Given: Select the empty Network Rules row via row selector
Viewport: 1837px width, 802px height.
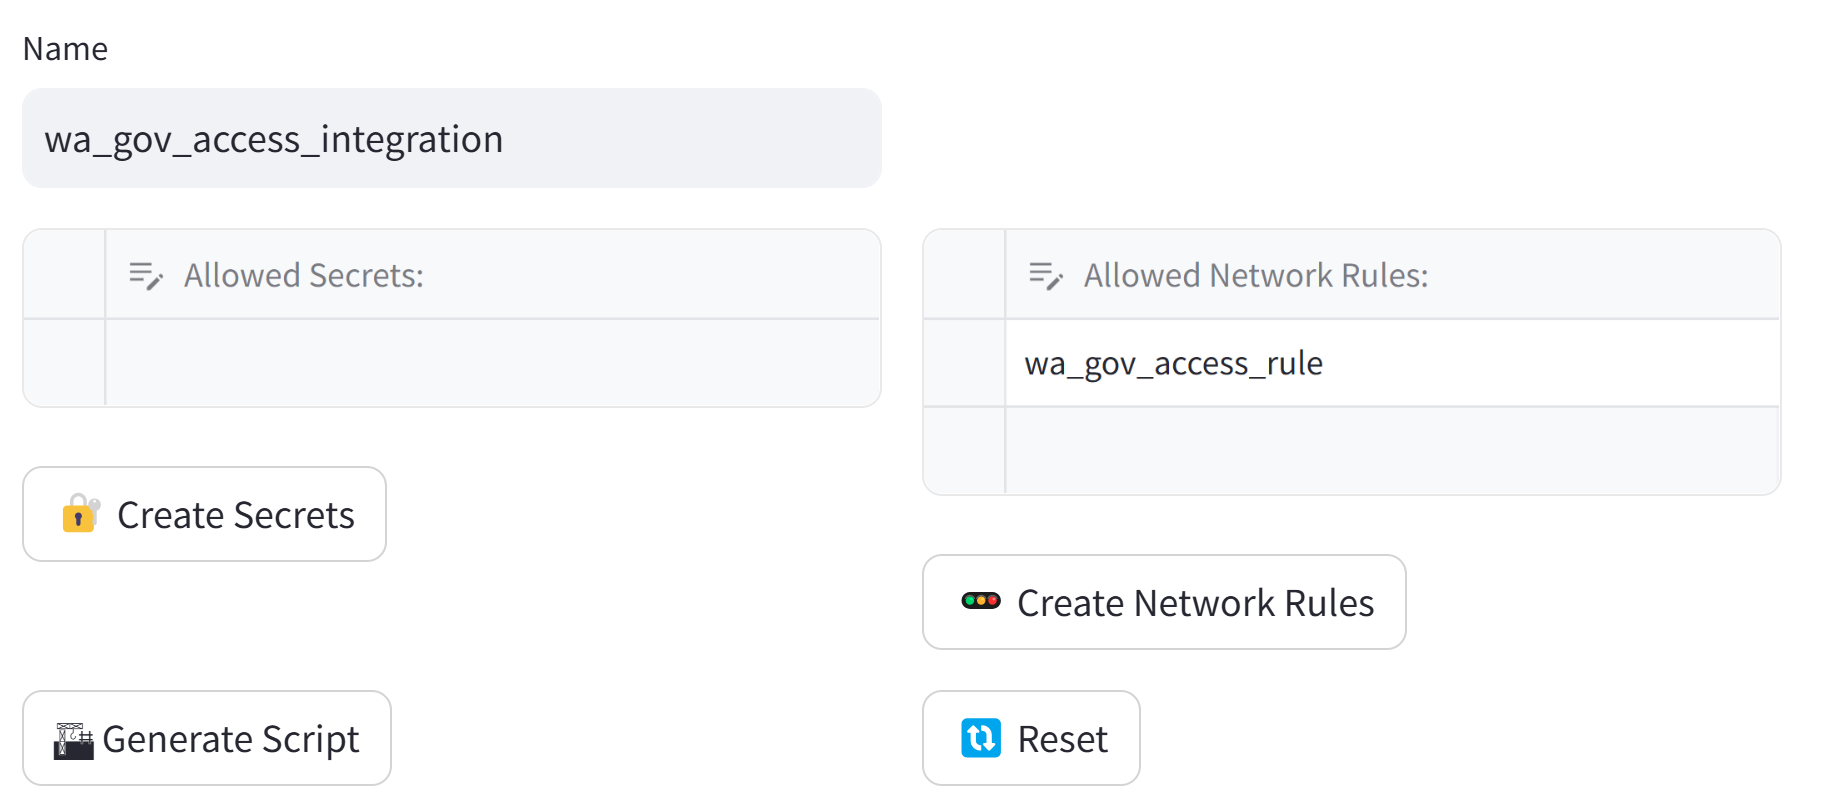Looking at the screenshot, I should [964, 451].
